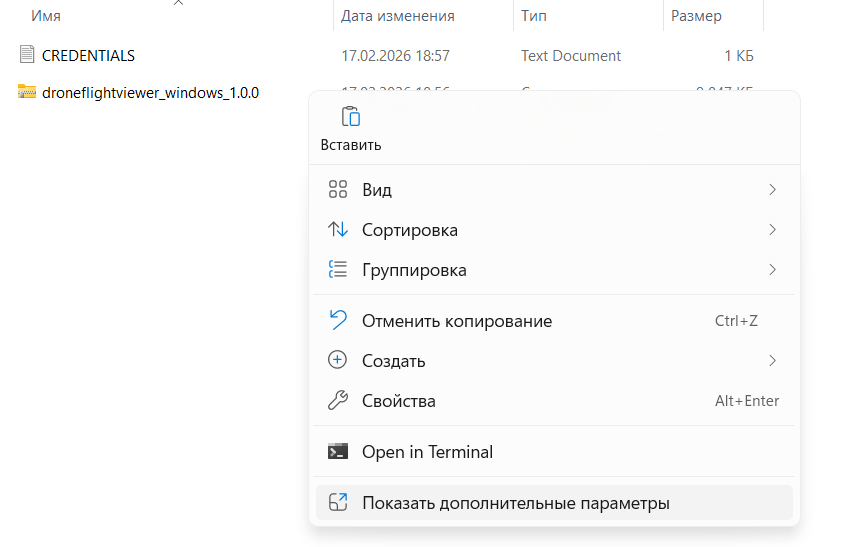
Task: Click the grid icon next to Вид
Action: coord(338,190)
